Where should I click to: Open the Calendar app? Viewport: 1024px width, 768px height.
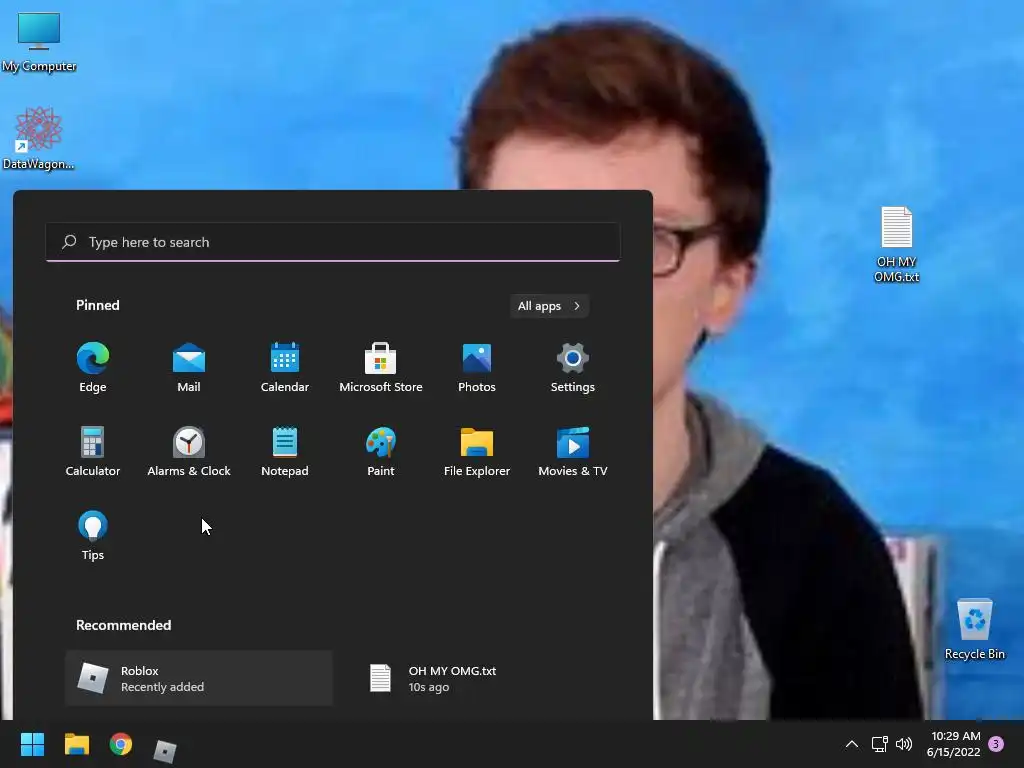point(285,367)
